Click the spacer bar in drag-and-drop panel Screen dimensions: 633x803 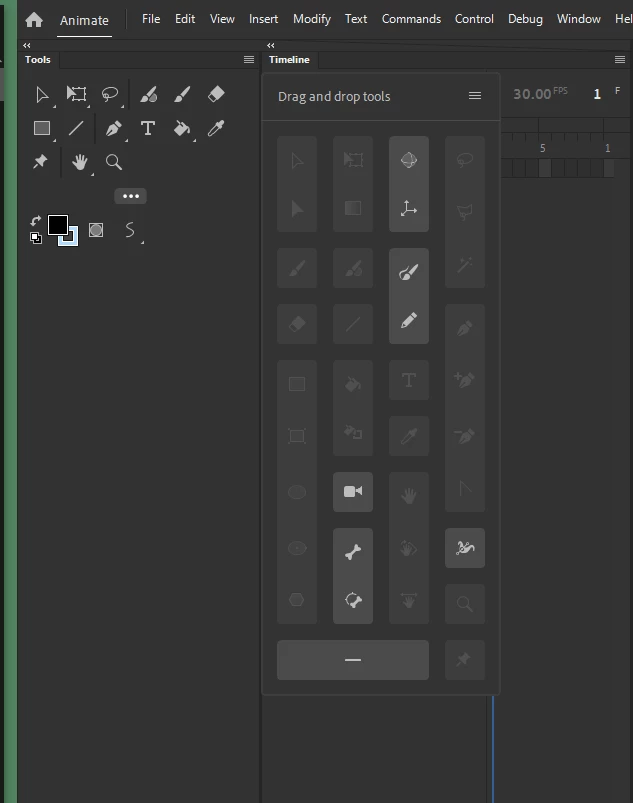(x=353, y=660)
